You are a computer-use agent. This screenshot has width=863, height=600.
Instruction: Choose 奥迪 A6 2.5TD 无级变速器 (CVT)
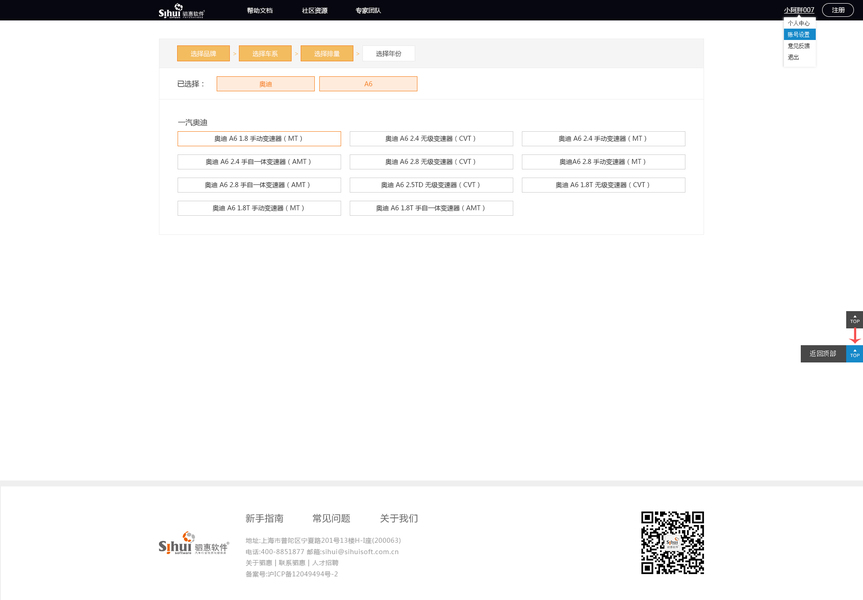[x=431, y=185]
